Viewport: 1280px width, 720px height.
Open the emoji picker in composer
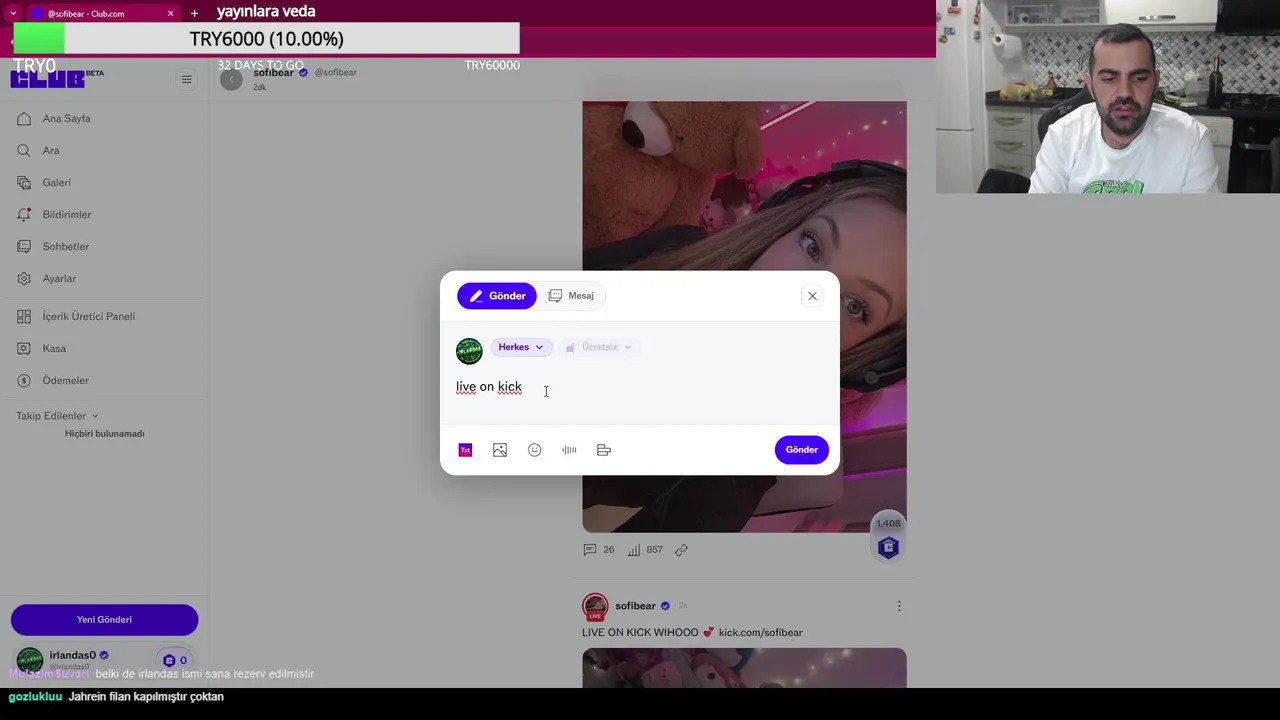(534, 450)
